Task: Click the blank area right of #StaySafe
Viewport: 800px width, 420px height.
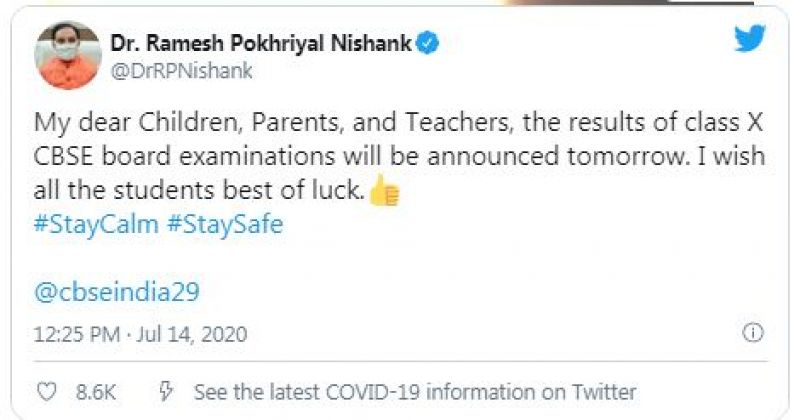Action: tap(500, 224)
